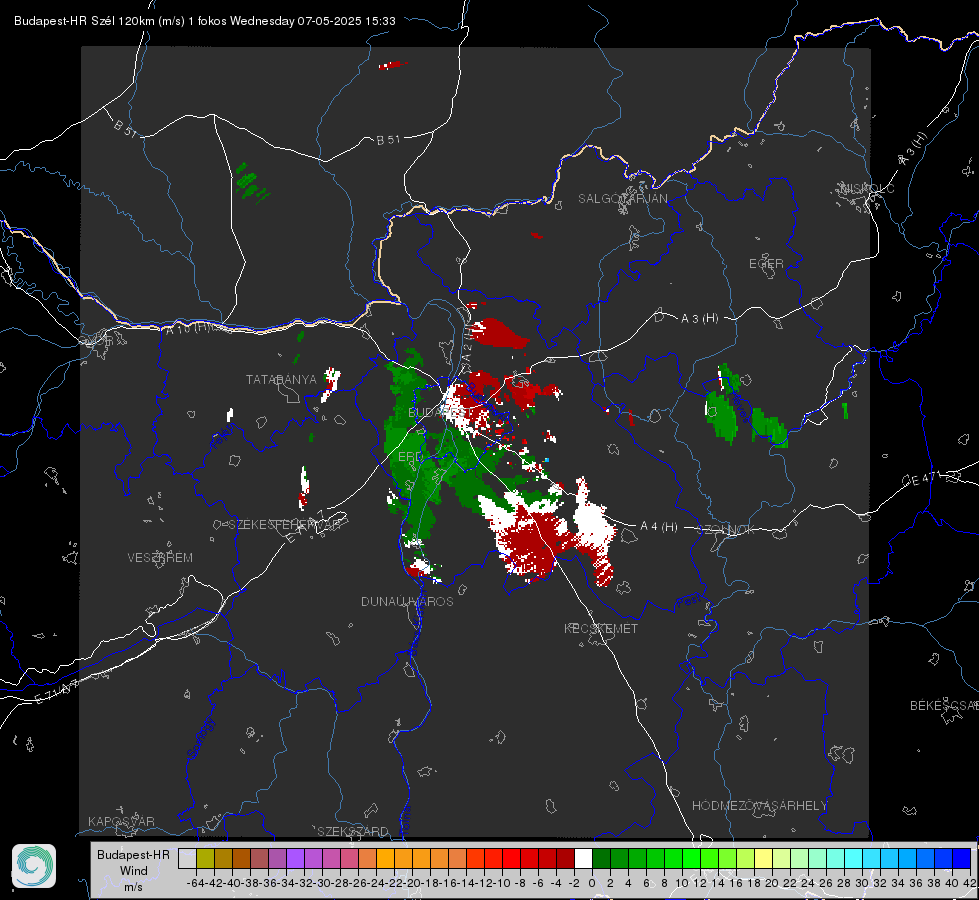Click the '-64' value on the legend scale
979x900 pixels.
(195, 883)
